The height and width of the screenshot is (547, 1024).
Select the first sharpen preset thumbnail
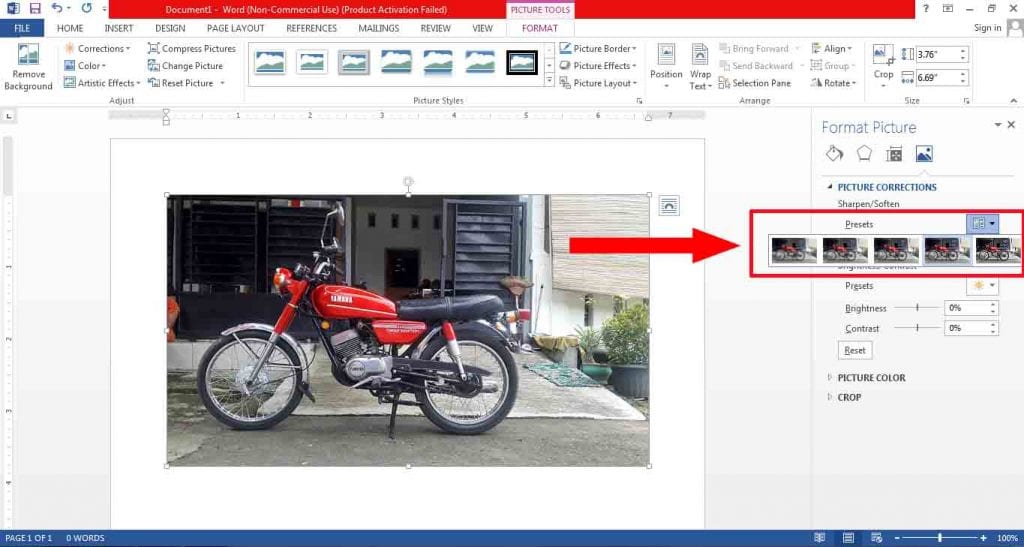(794, 250)
